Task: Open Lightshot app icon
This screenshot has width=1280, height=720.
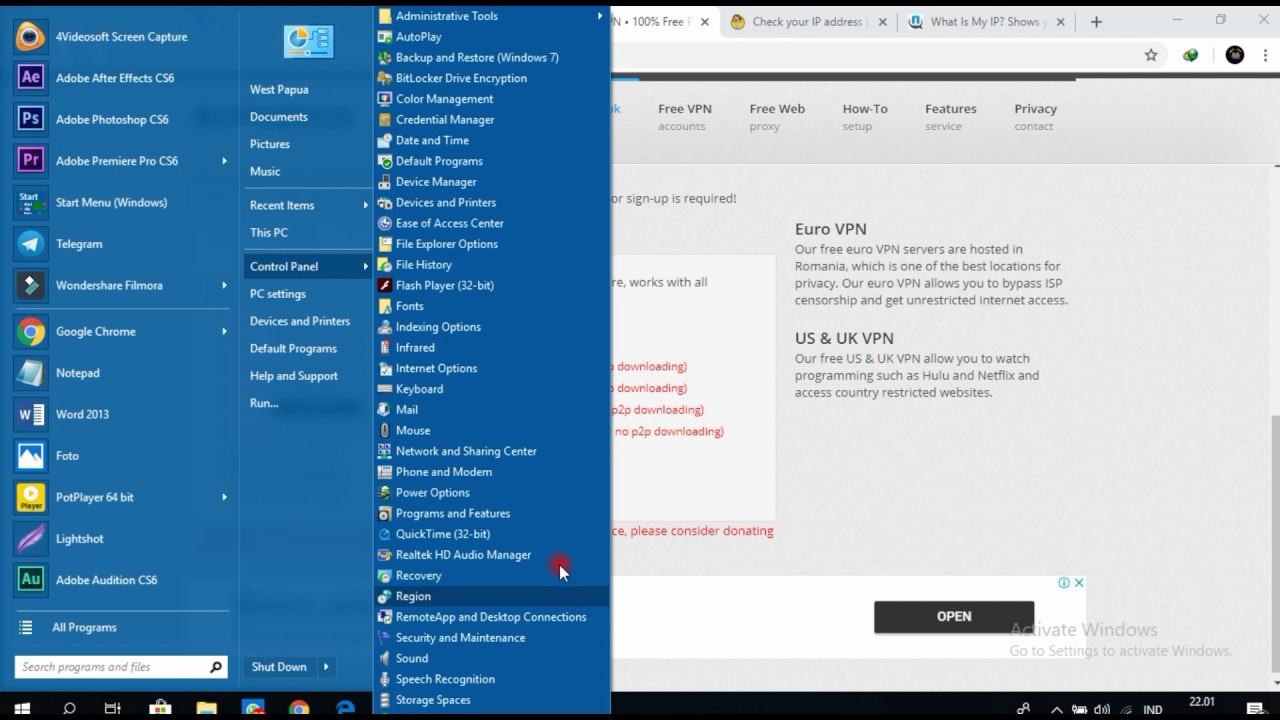Action: pos(30,539)
